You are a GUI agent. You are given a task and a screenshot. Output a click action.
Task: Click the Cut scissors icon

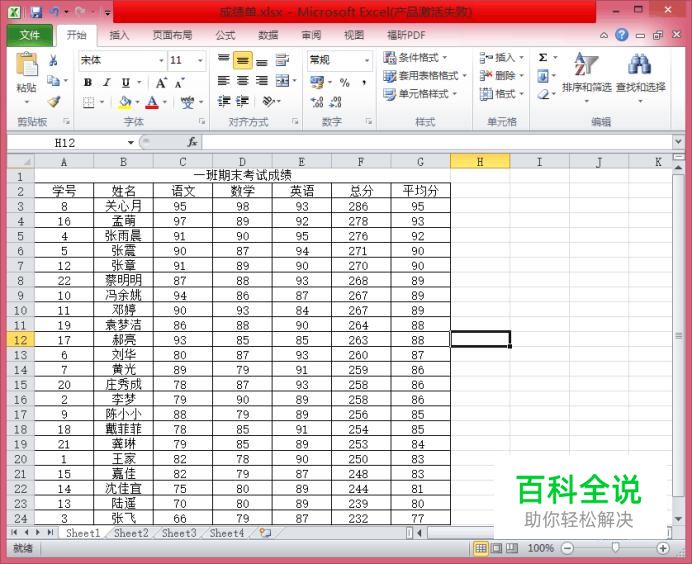[53, 60]
